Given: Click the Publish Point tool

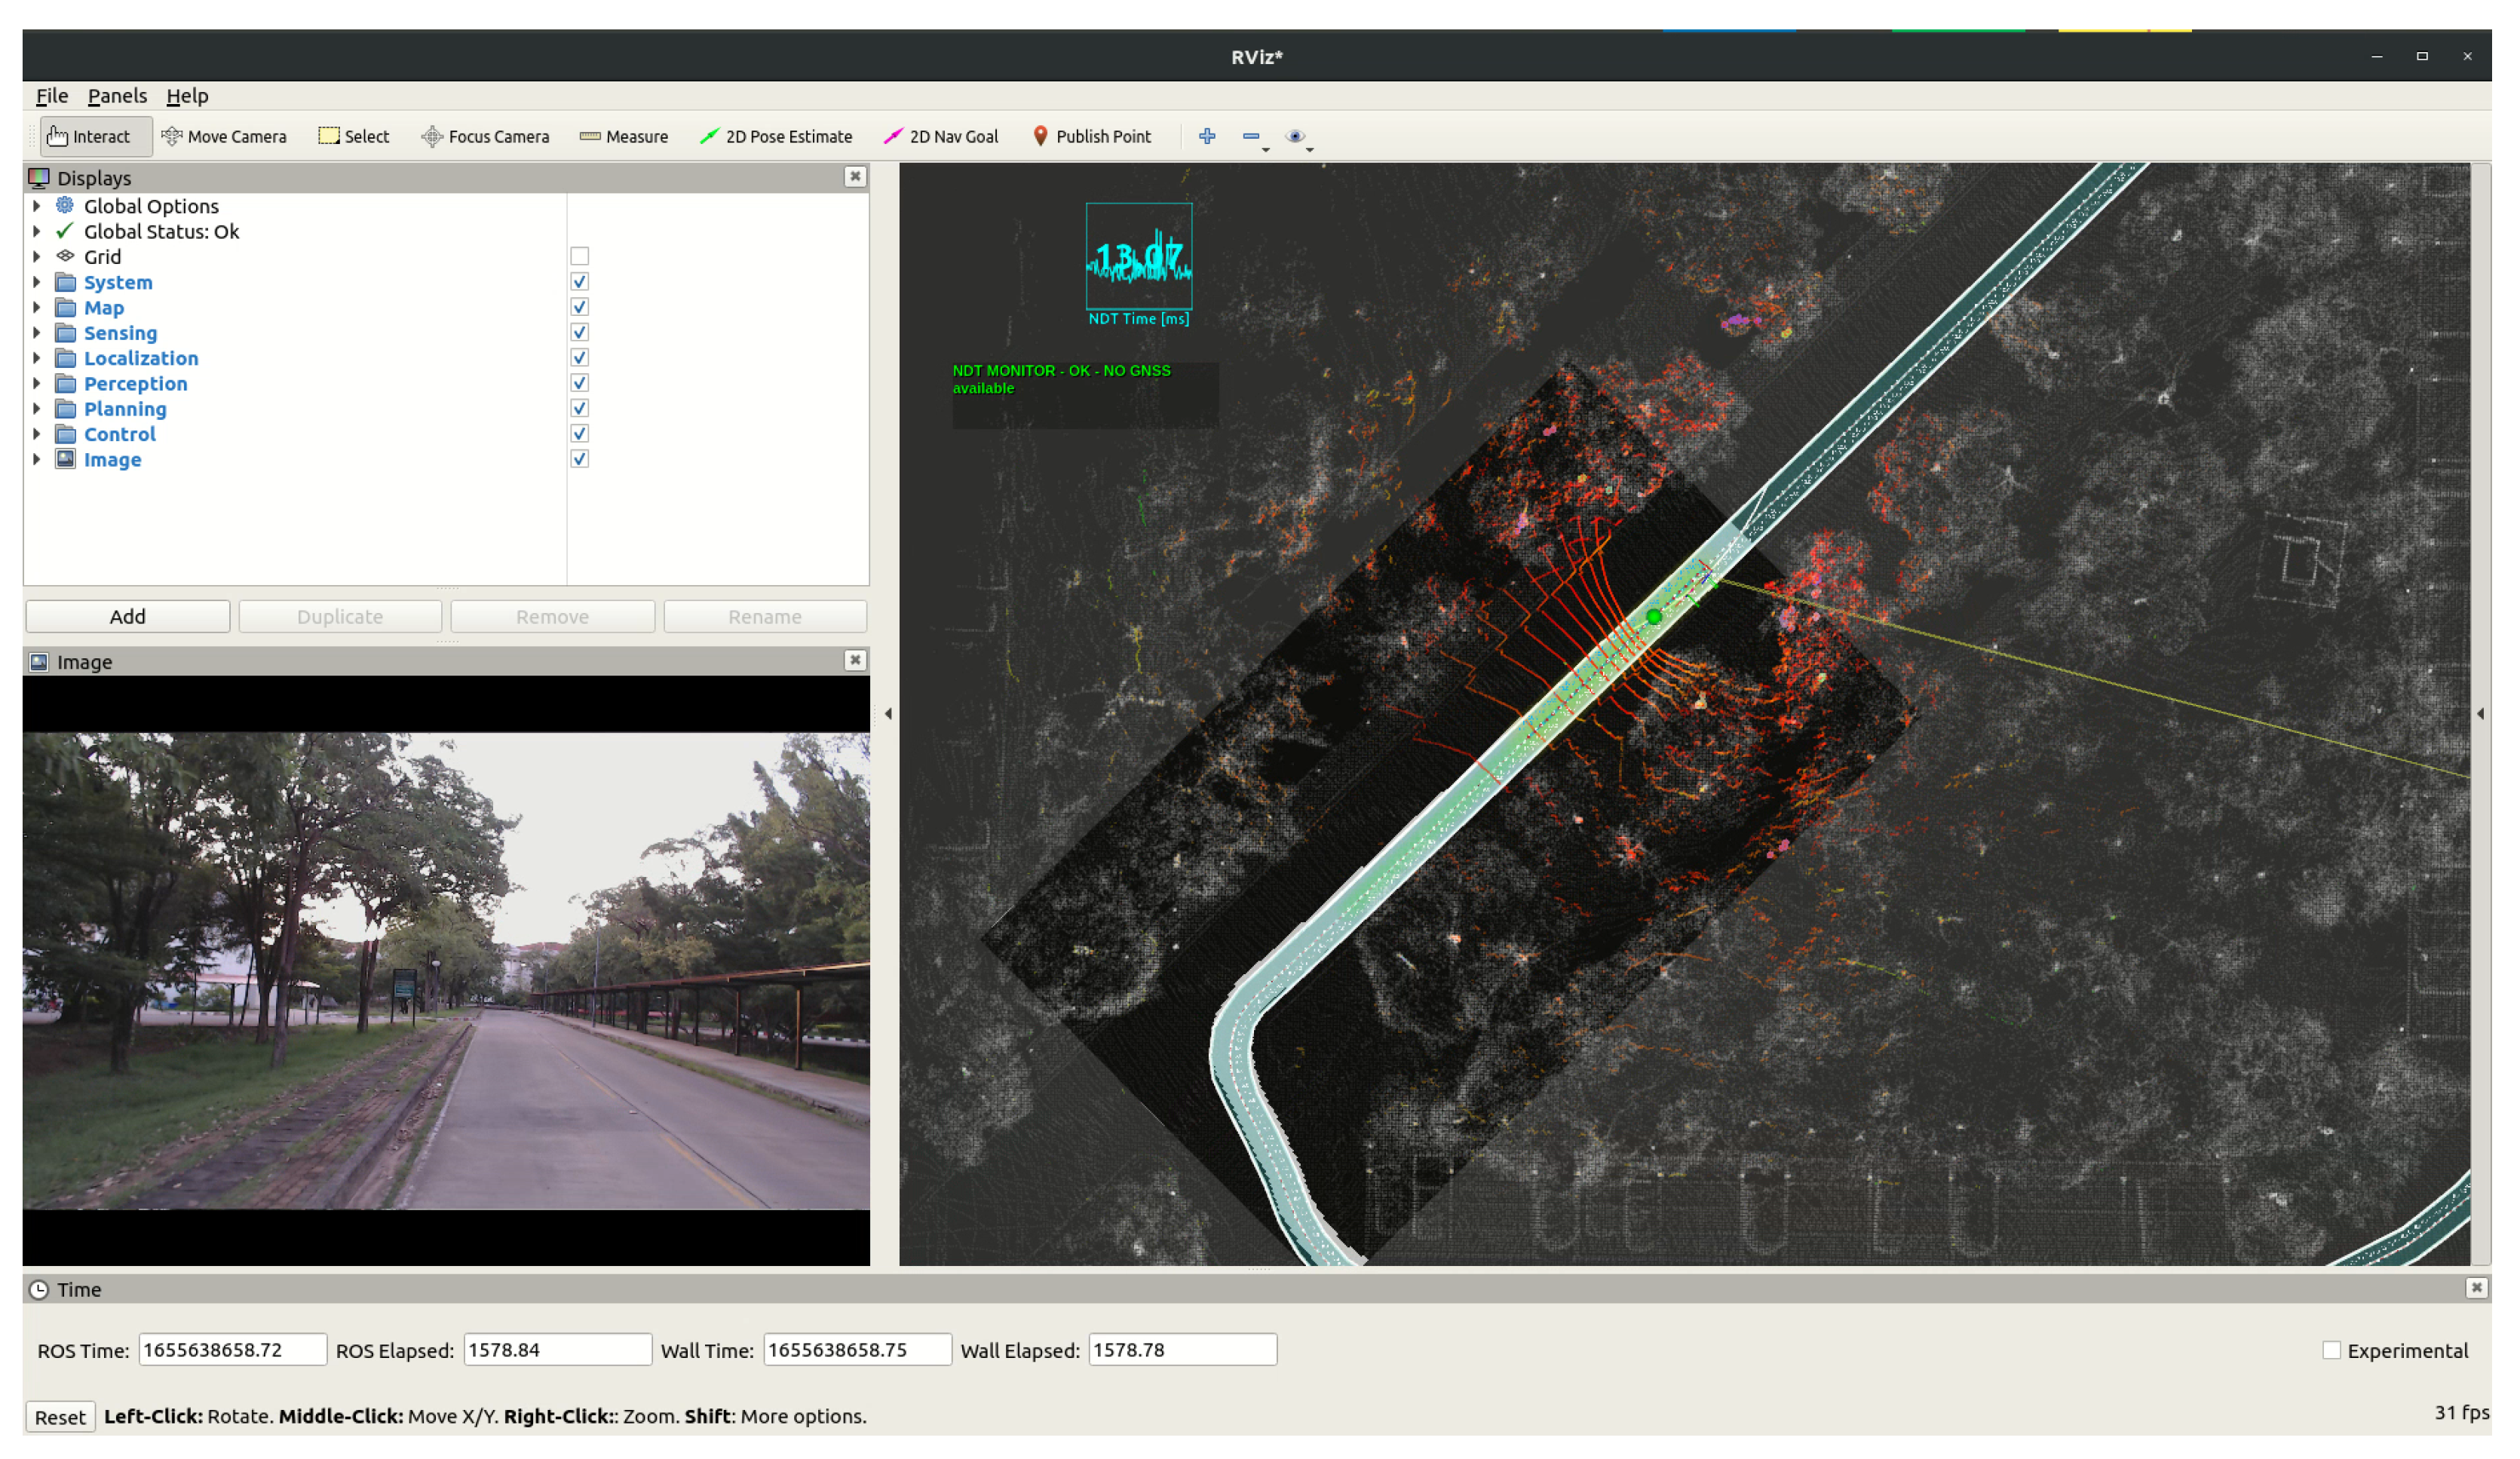Looking at the screenshot, I should click(1091, 137).
